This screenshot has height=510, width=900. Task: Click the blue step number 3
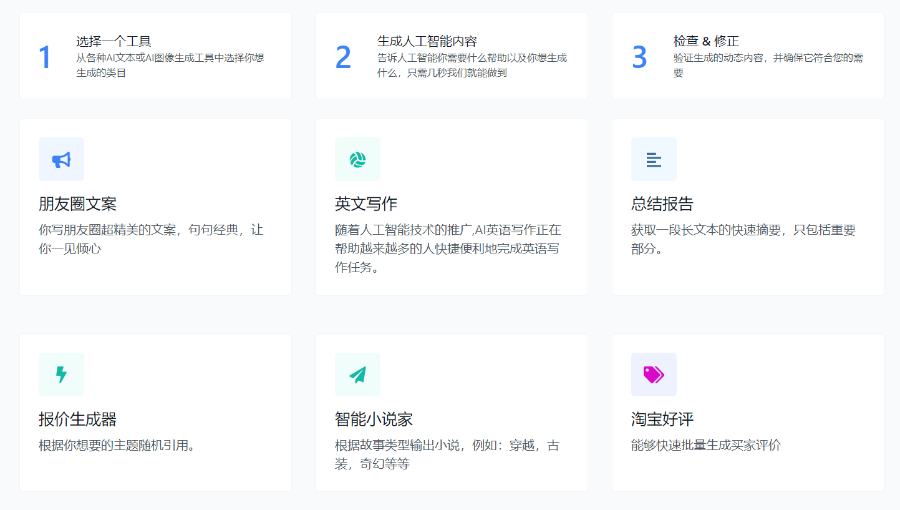(639, 57)
